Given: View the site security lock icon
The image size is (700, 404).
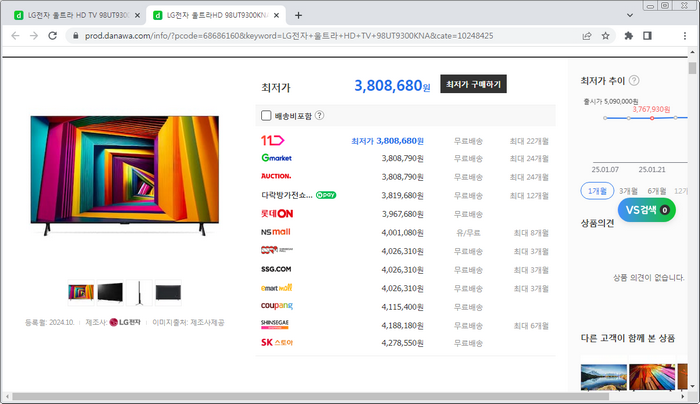Looking at the screenshot, I should tap(75, 36).
